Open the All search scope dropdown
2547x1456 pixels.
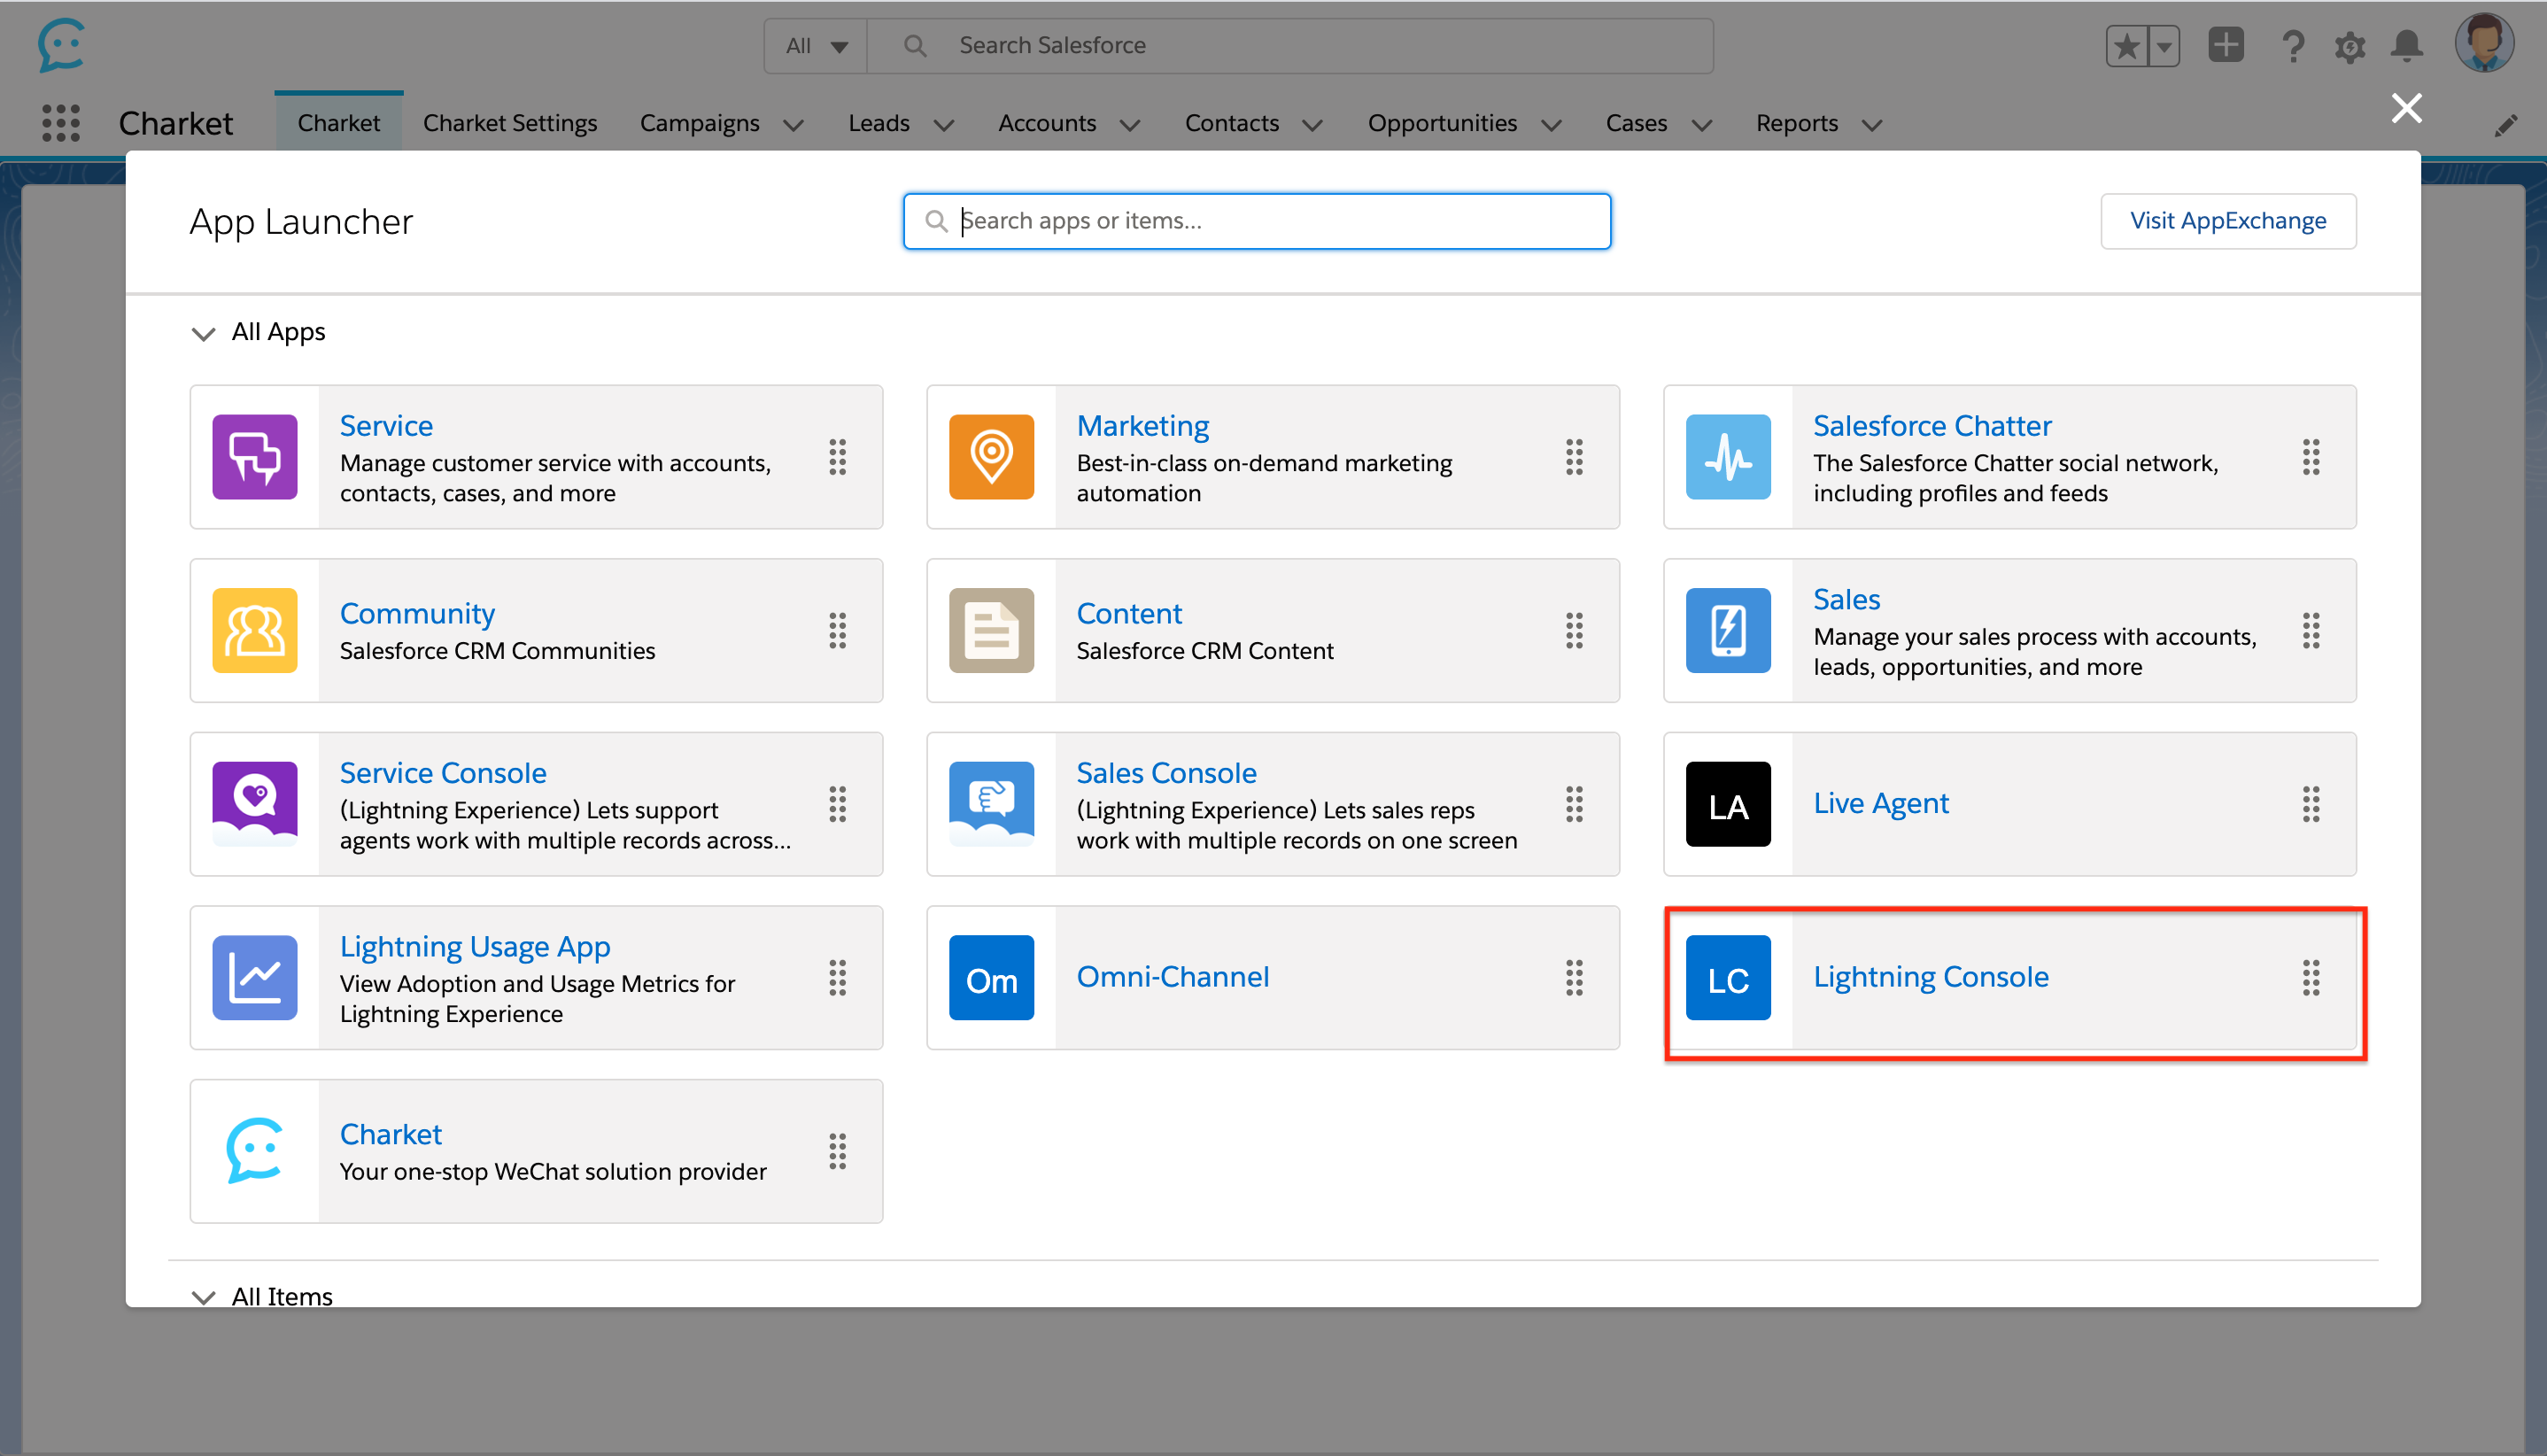pos(816,46)
